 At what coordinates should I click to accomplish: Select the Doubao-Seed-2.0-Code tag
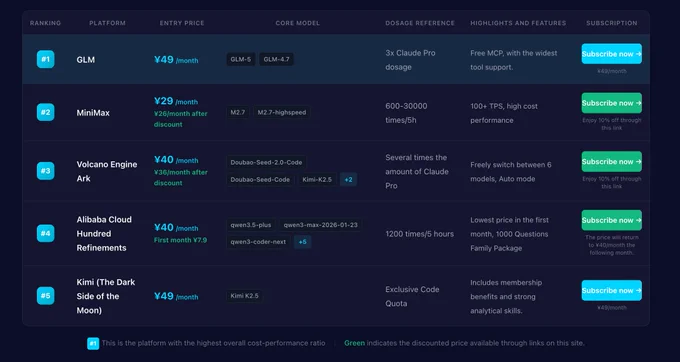[x=266, y=162]
